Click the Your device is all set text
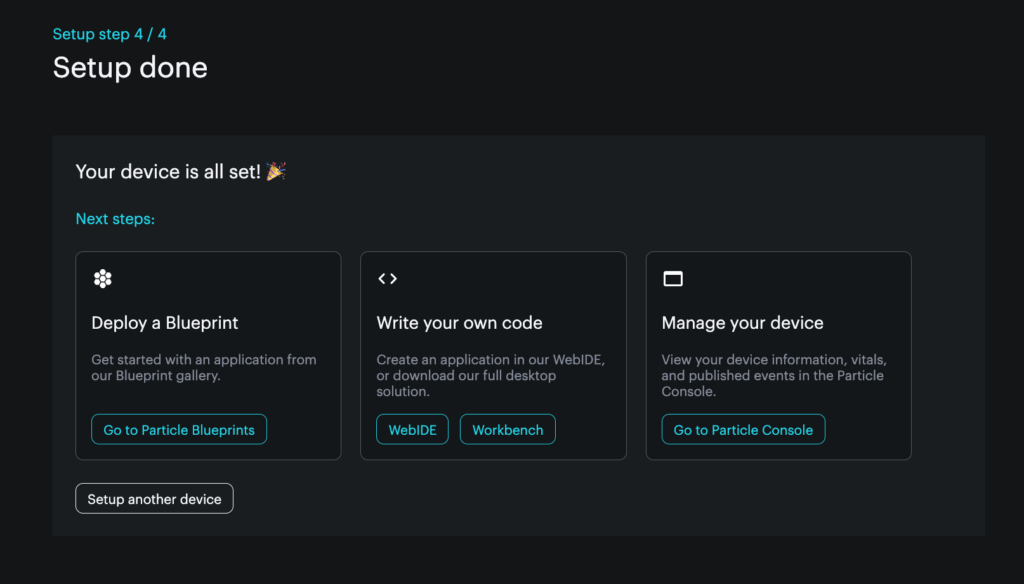1024x584 pixels. click(168, 172)
